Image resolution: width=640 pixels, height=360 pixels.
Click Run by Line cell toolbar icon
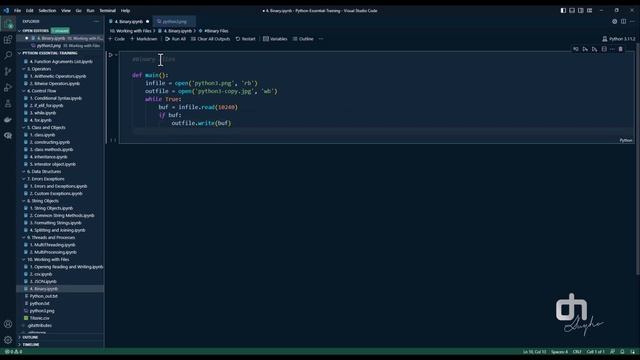coord(576,49)
